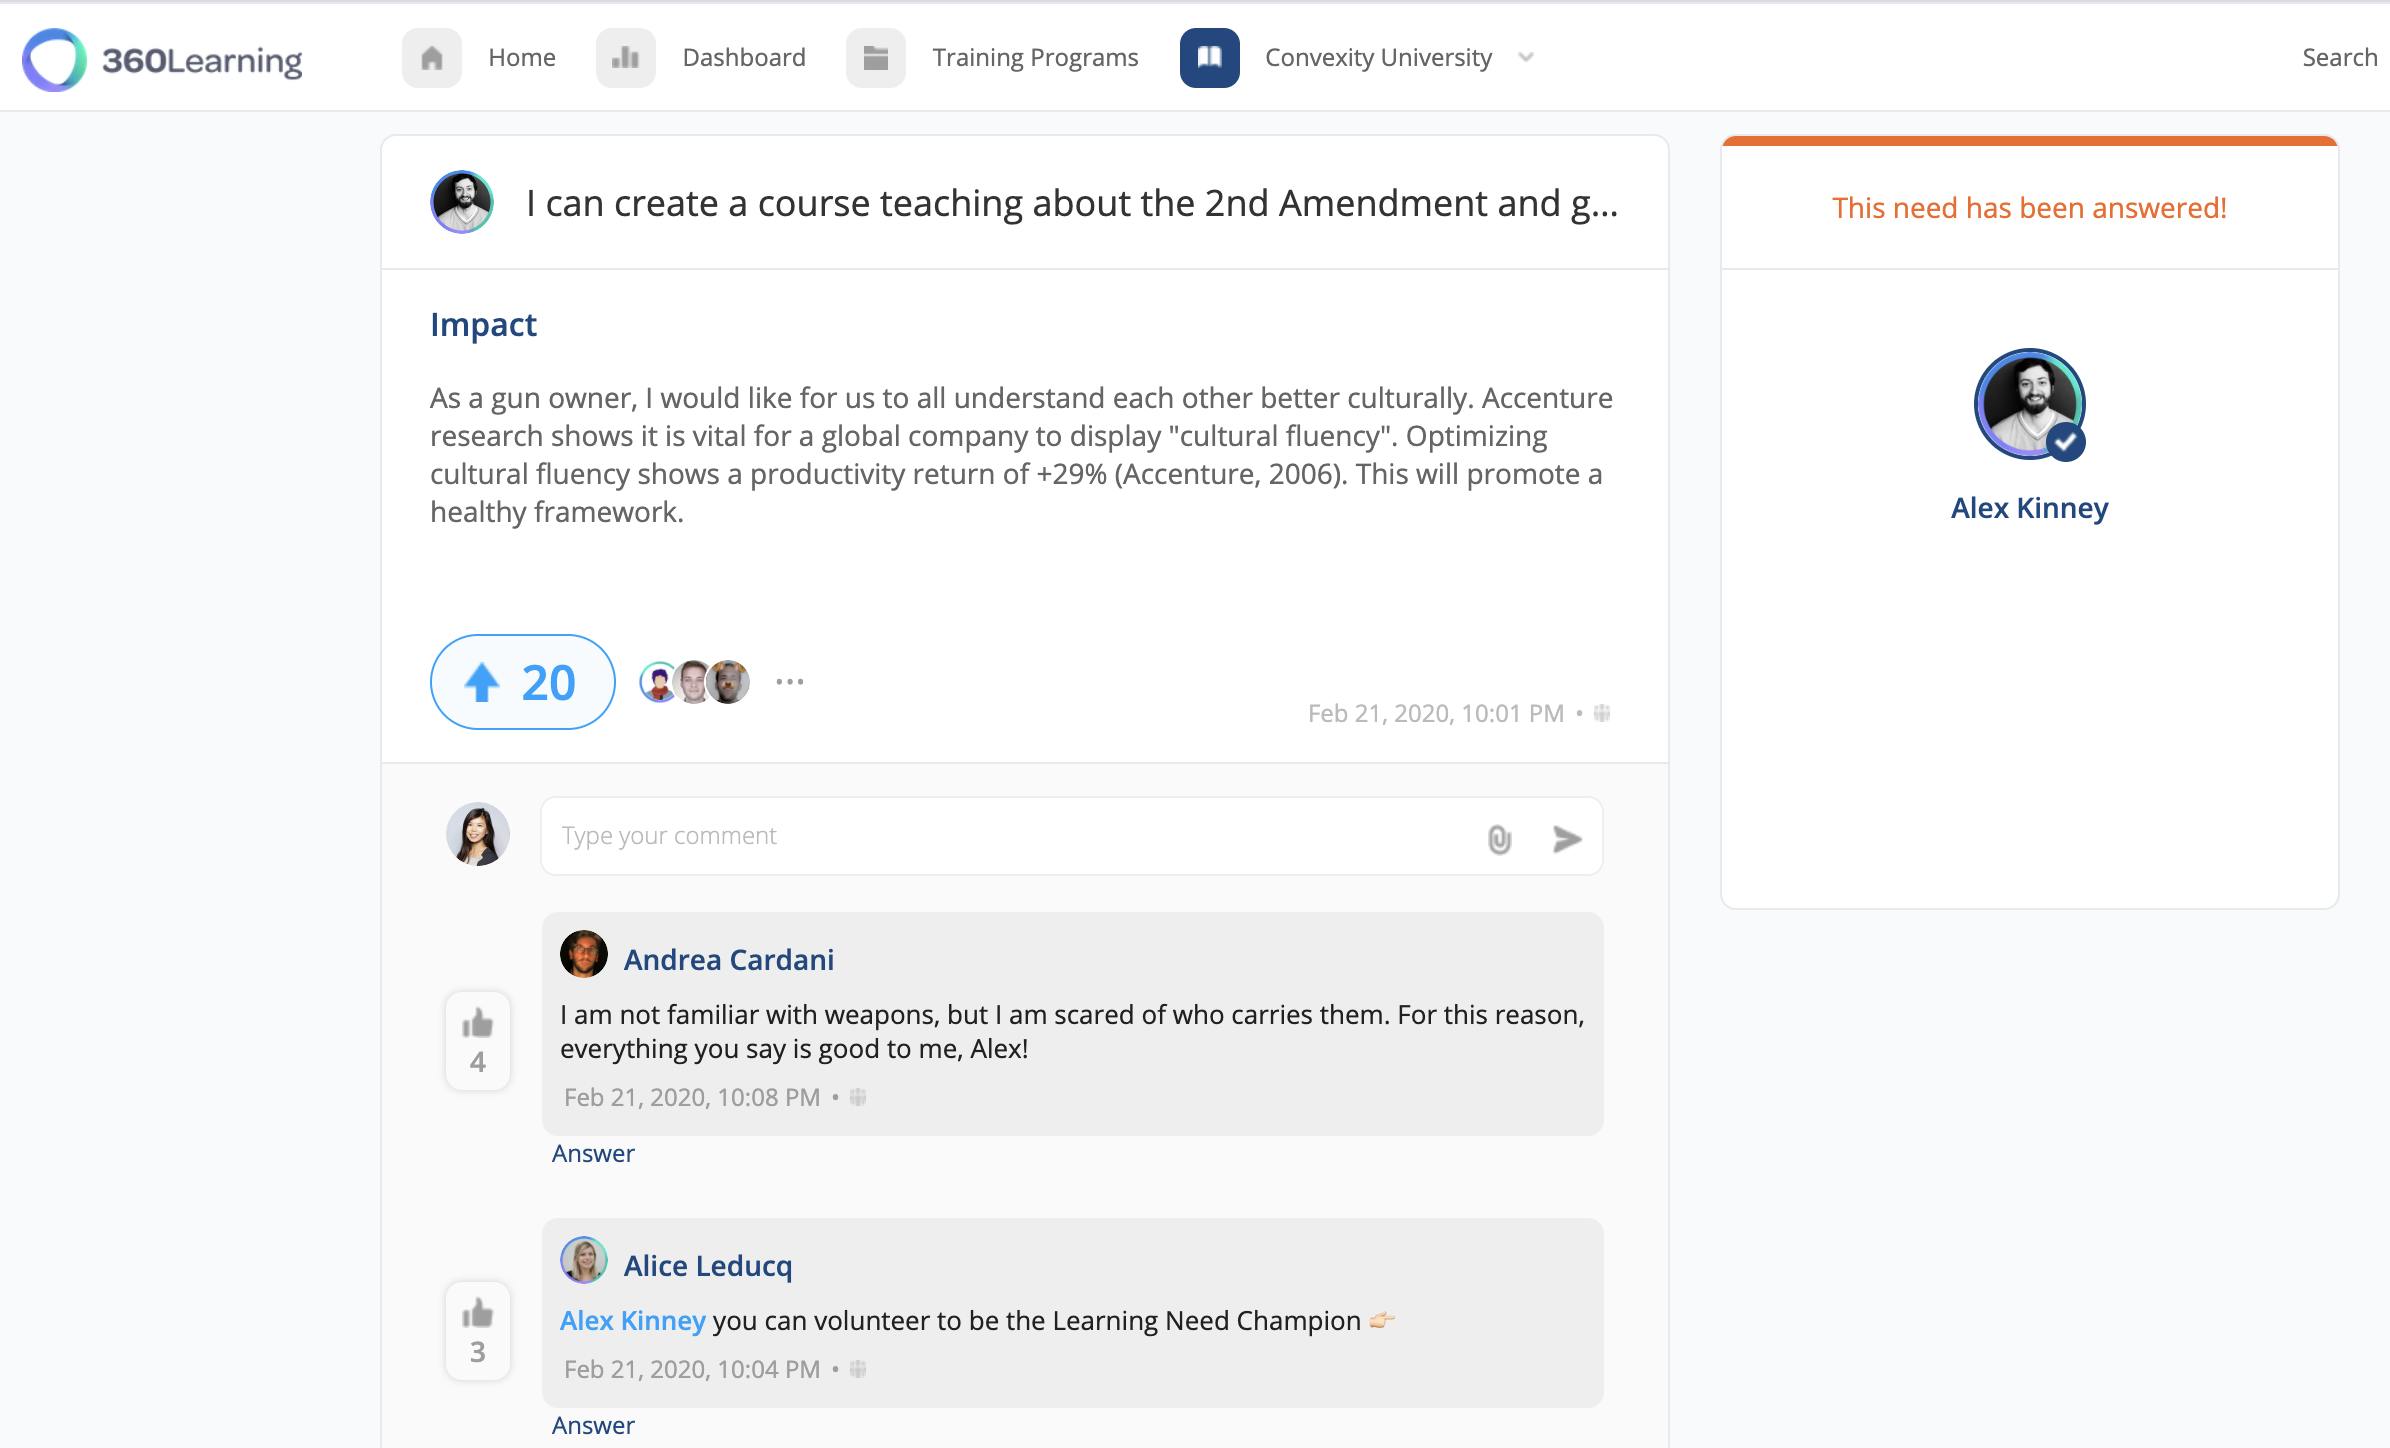Click the upvote arrow icon on post
The width and height of the screenshot is (2390, 1448).
pyautogui.click(x=483, y=681)
